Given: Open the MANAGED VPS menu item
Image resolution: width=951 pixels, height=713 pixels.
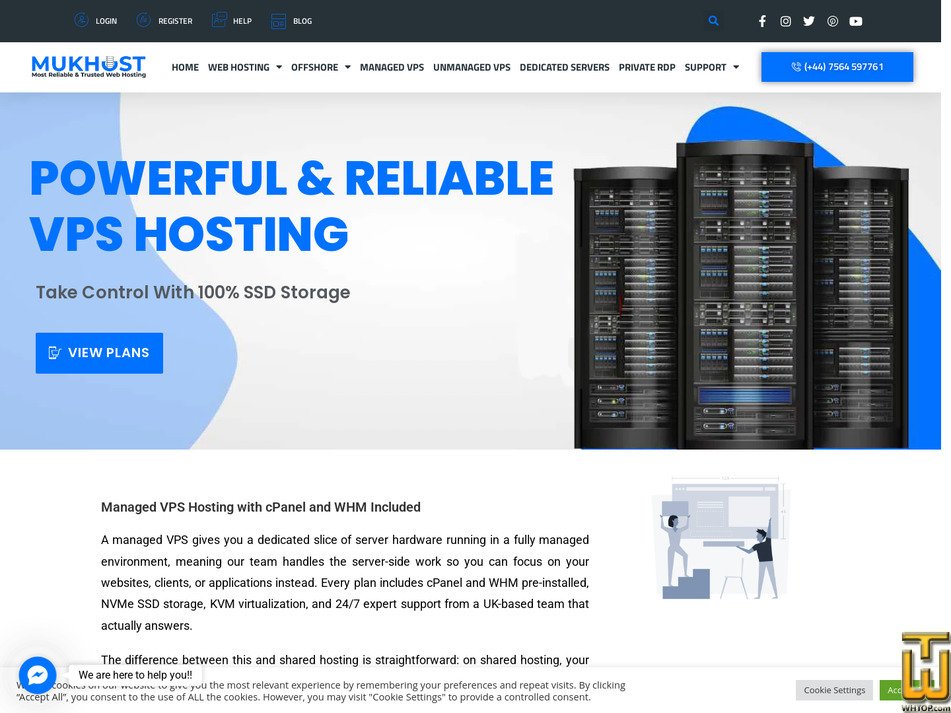Looking at the screenshot, I should [x=392, y=67].
